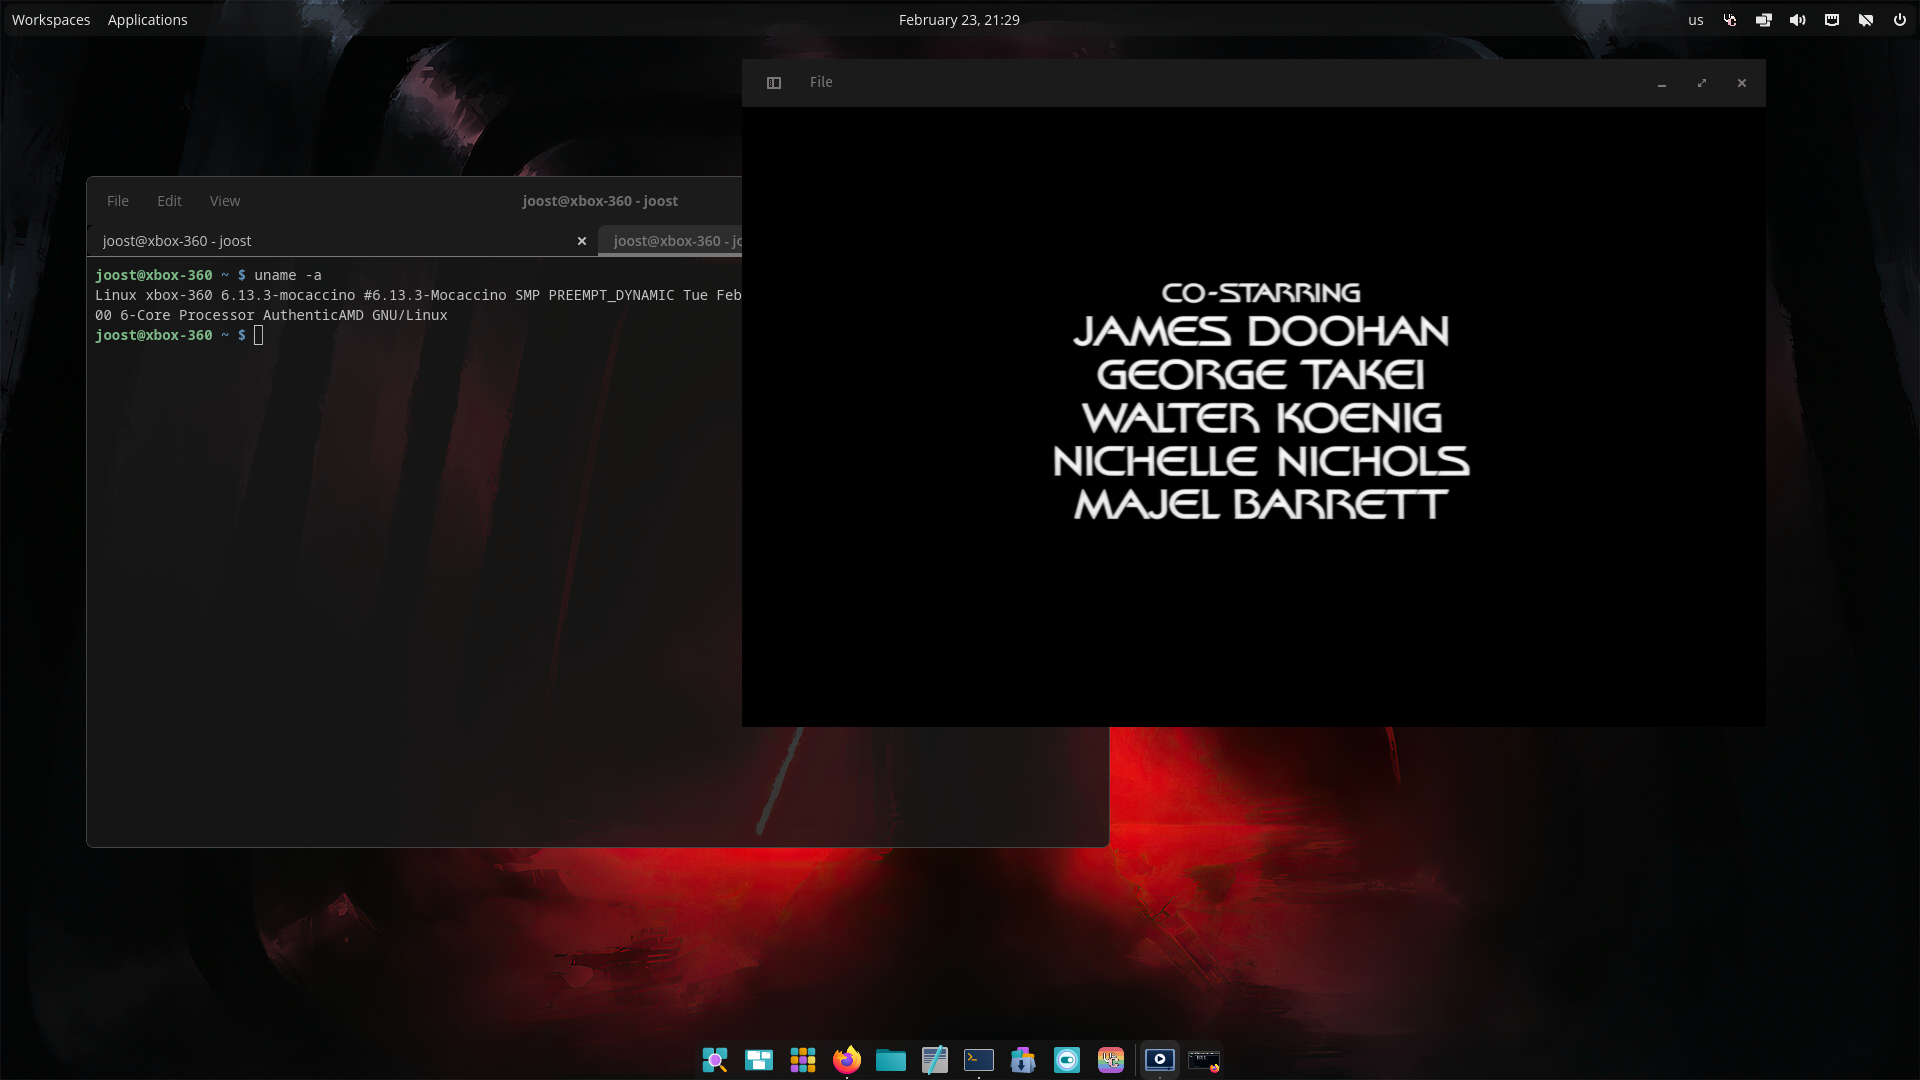Open the date and time calendar
The image size is (1920, 1080).
pyautogui.click(x=959, y=20)
